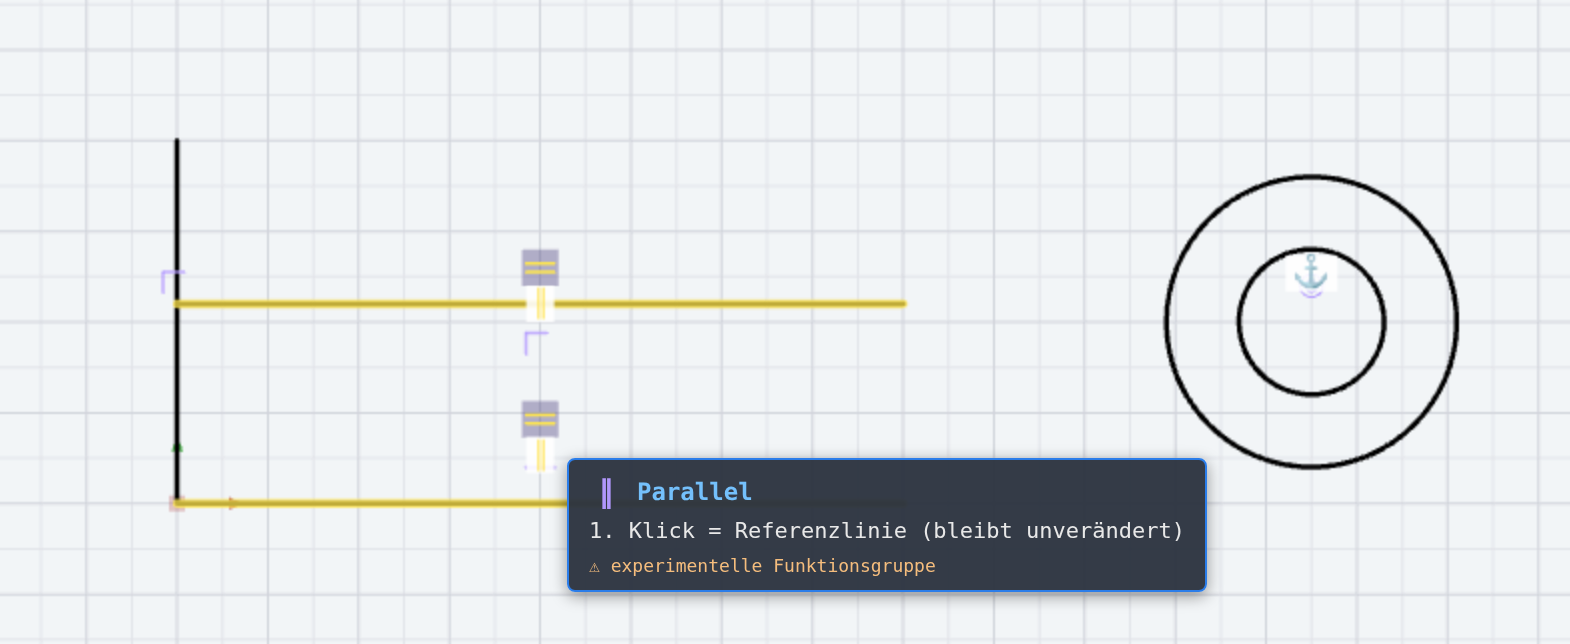Click the parallel bars icon in the tooltip
The height and width of the screenshot is (644, 1570).
606,493
